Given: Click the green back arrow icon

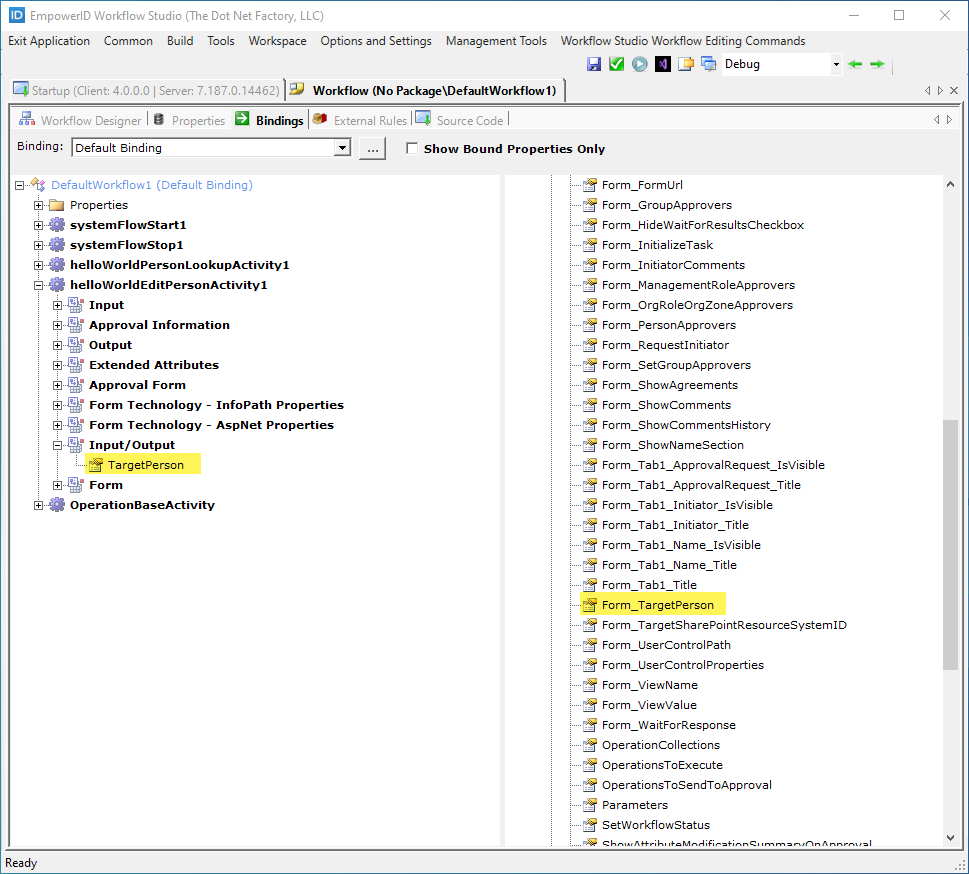Looking at the screenshot, I should point(855,64).
